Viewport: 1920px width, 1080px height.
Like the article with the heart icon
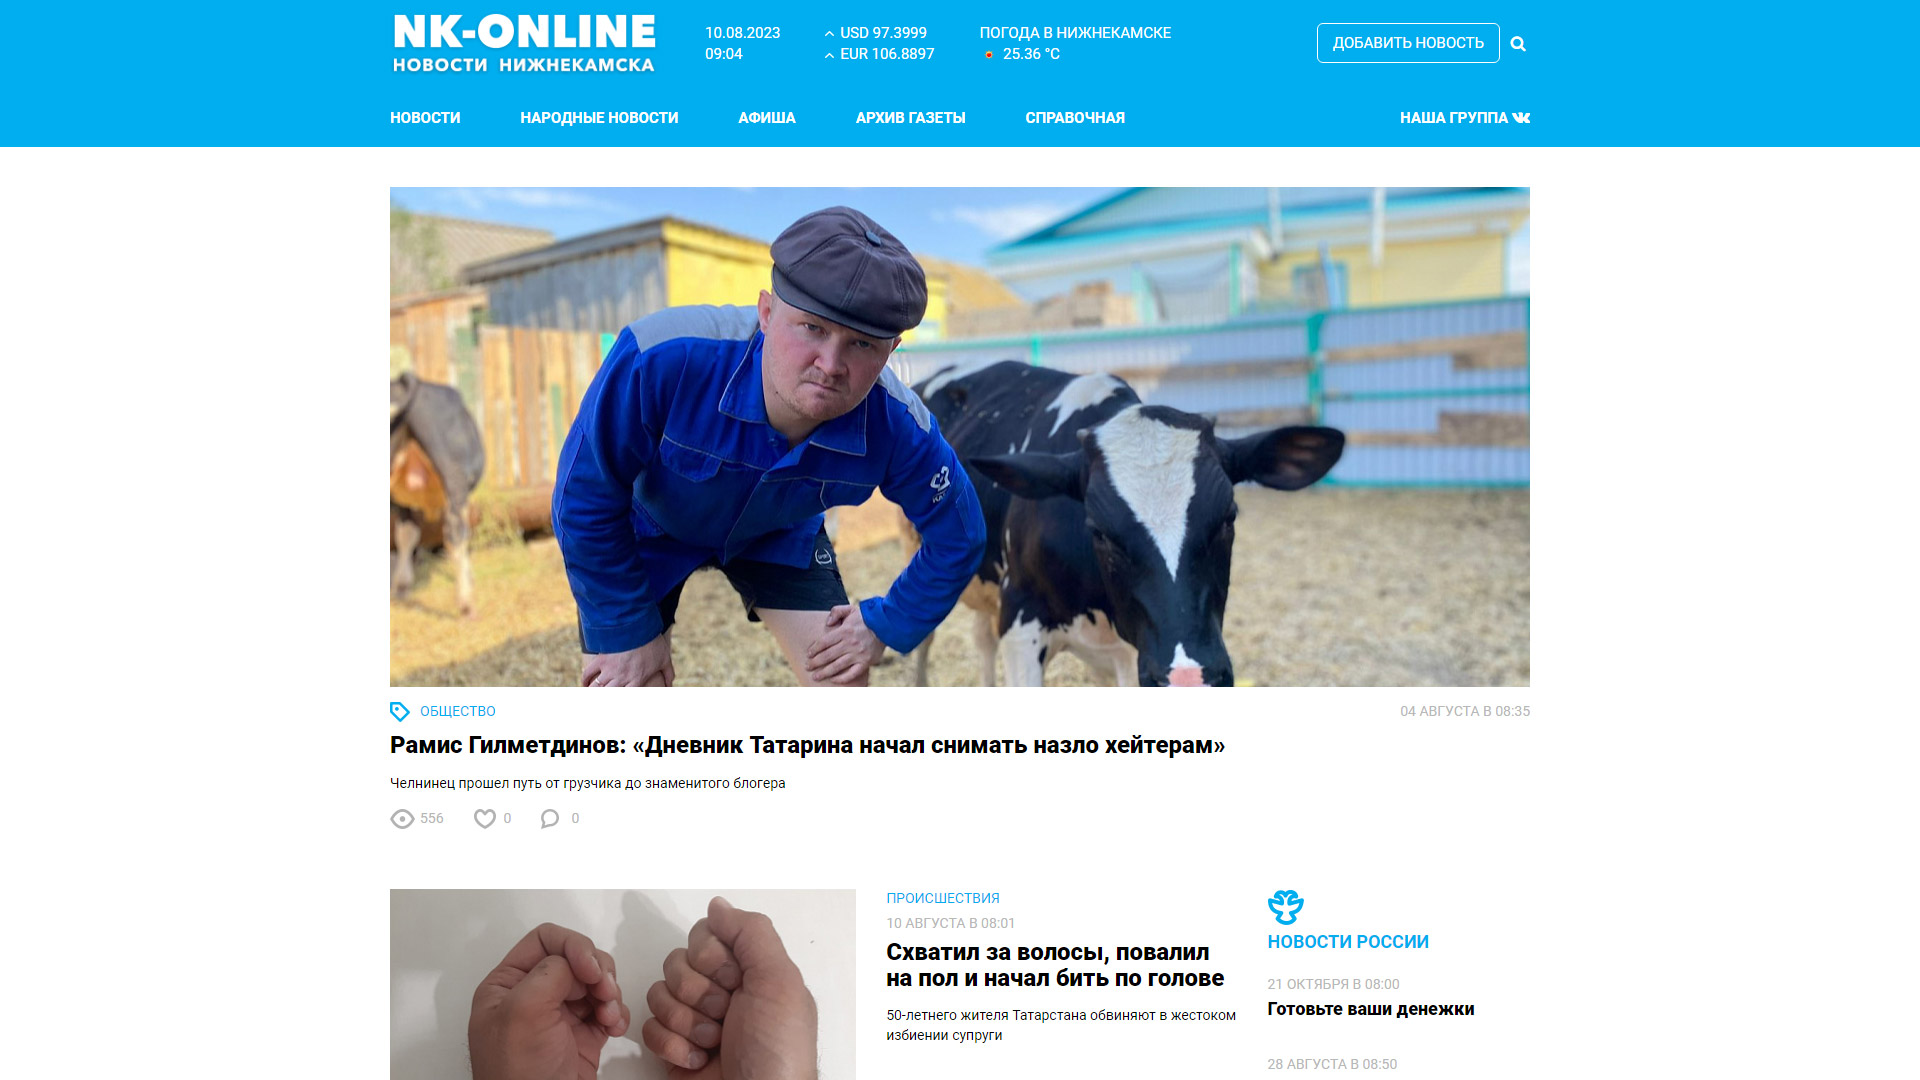click(x=485, y=819)
